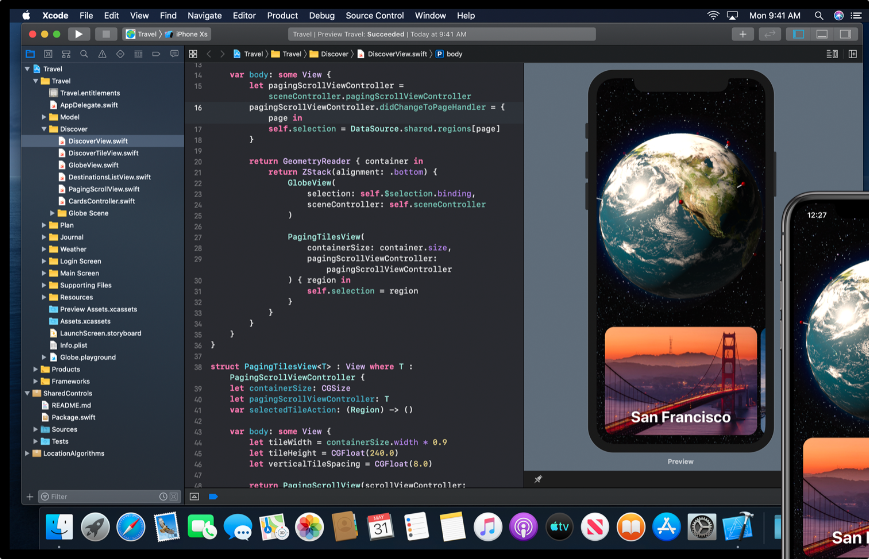Expand the LocationAlgorithms package
Screen dimensions: 869x559
tap(27, 453)
